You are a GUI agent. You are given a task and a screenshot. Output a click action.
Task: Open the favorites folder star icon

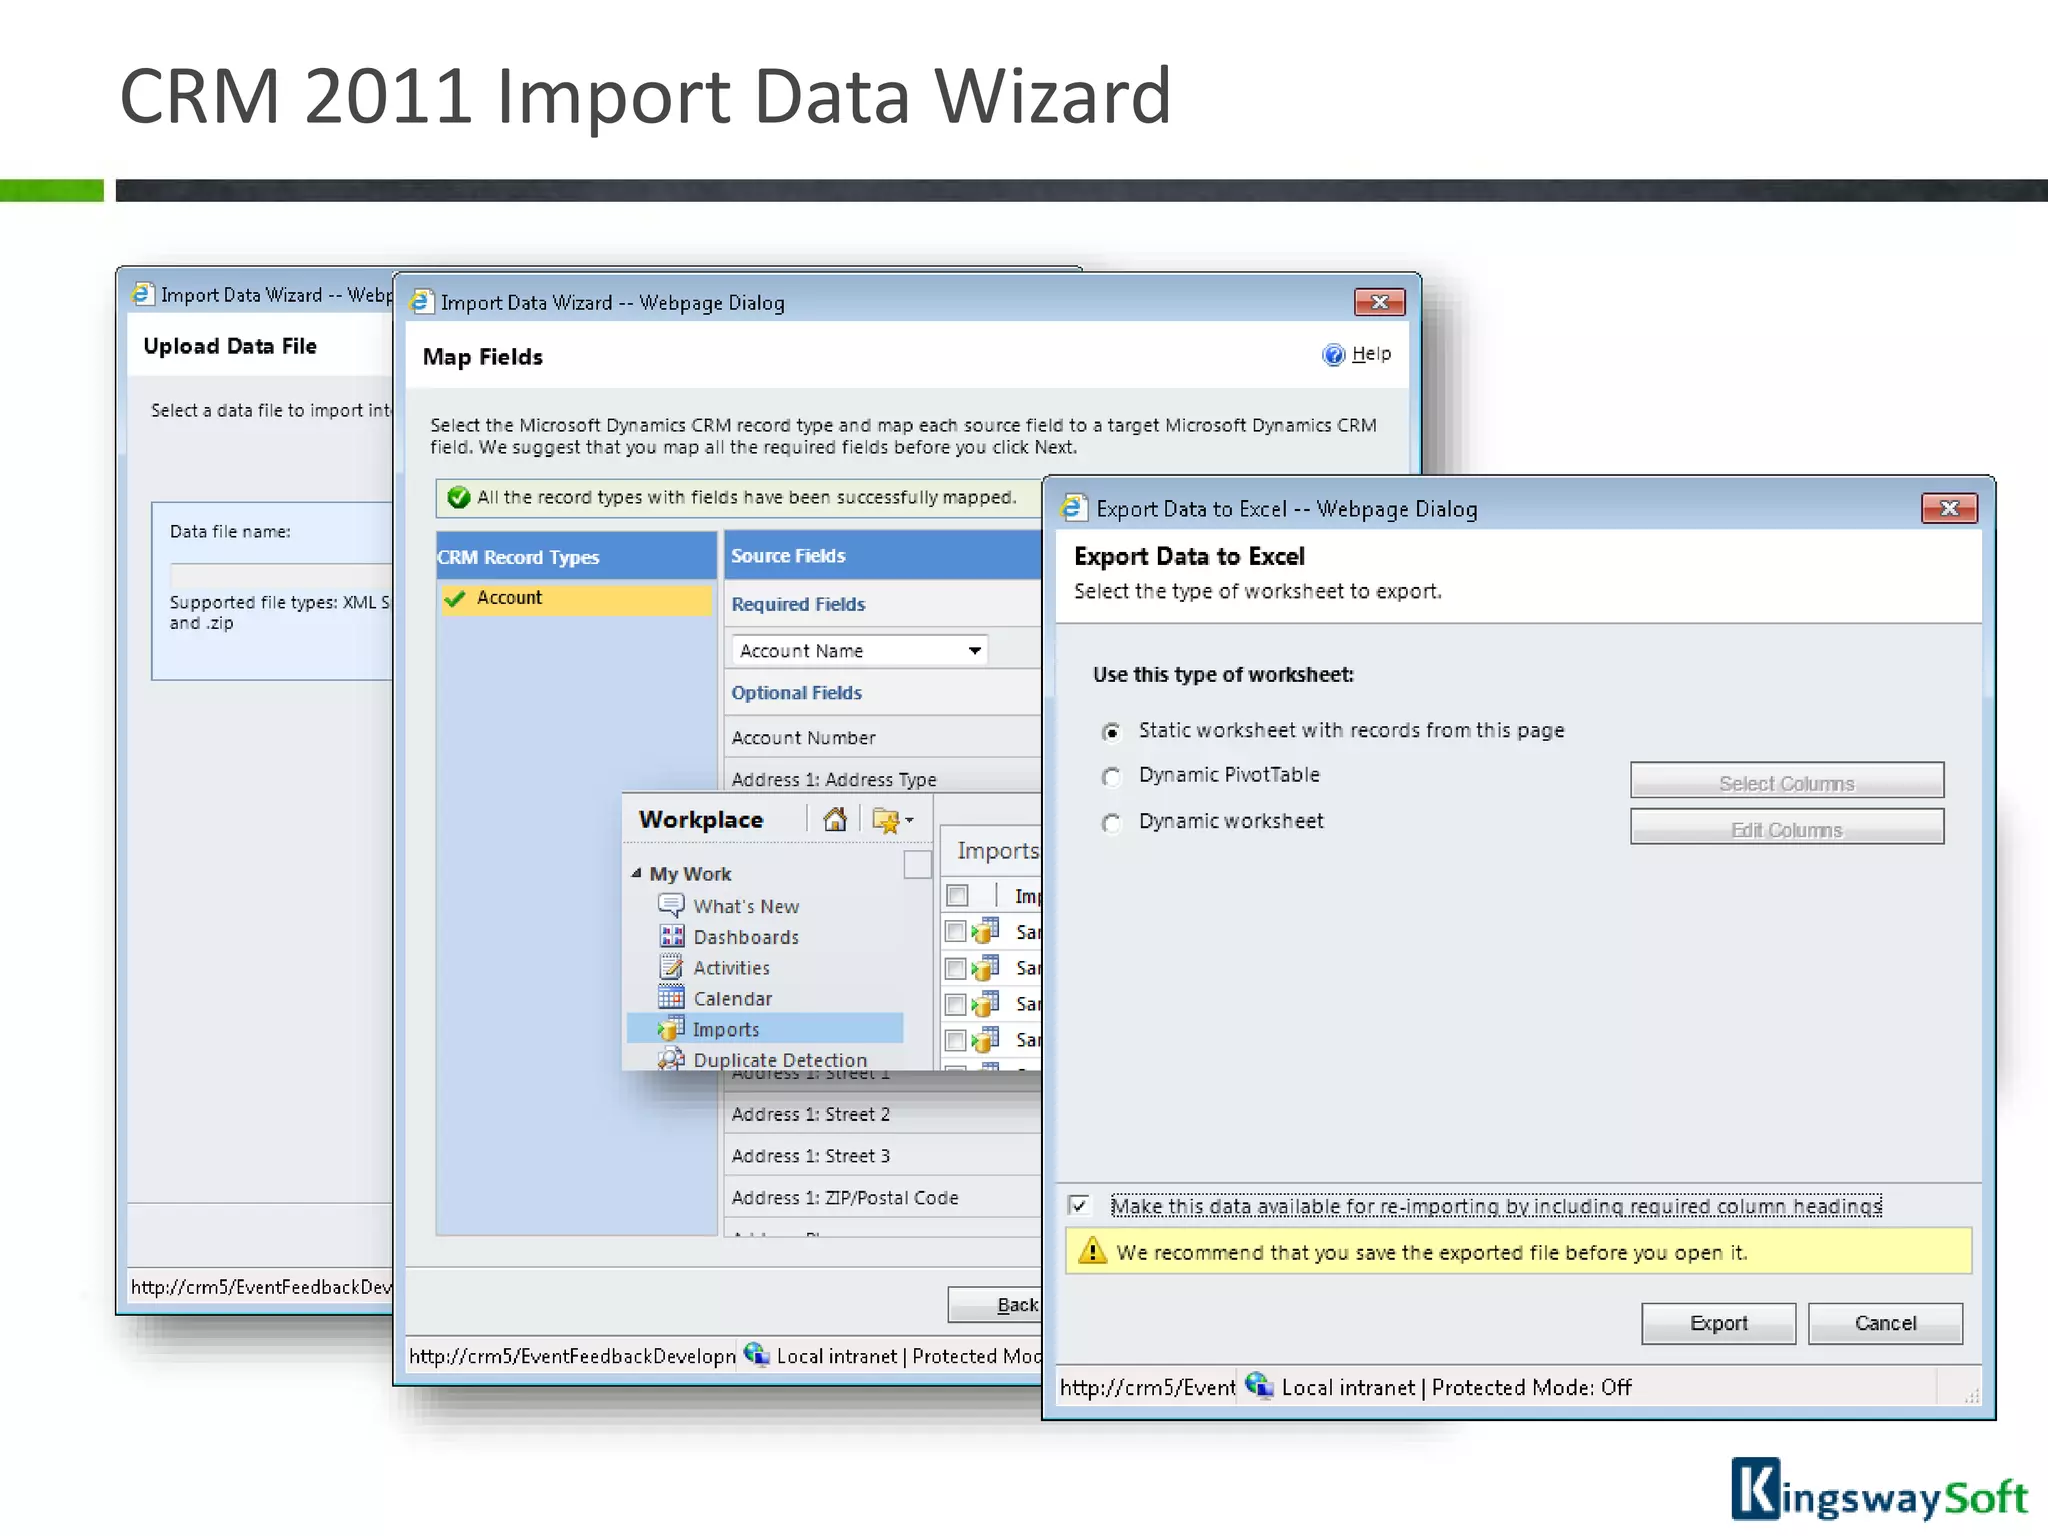[x=885, y=820]
